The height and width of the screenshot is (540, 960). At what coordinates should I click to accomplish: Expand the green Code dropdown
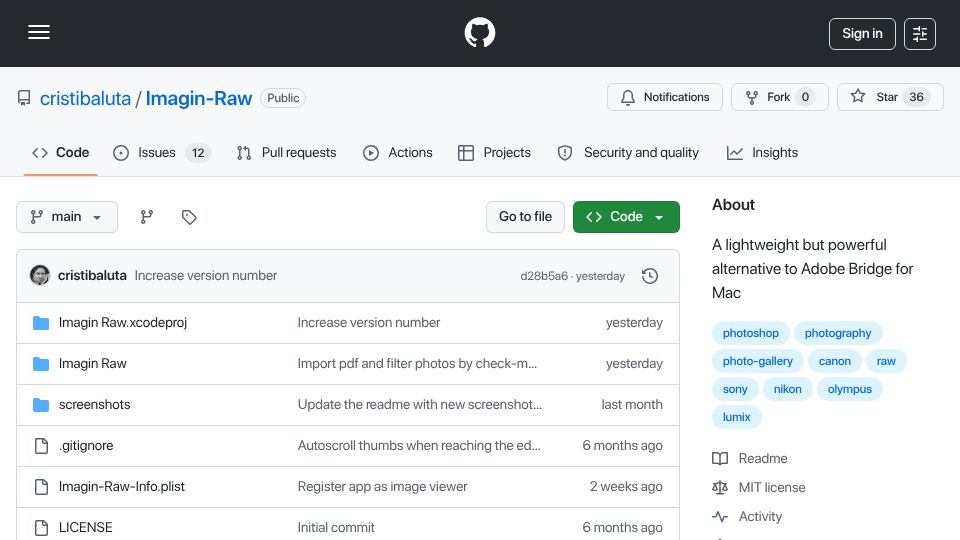tap(626, 217)
